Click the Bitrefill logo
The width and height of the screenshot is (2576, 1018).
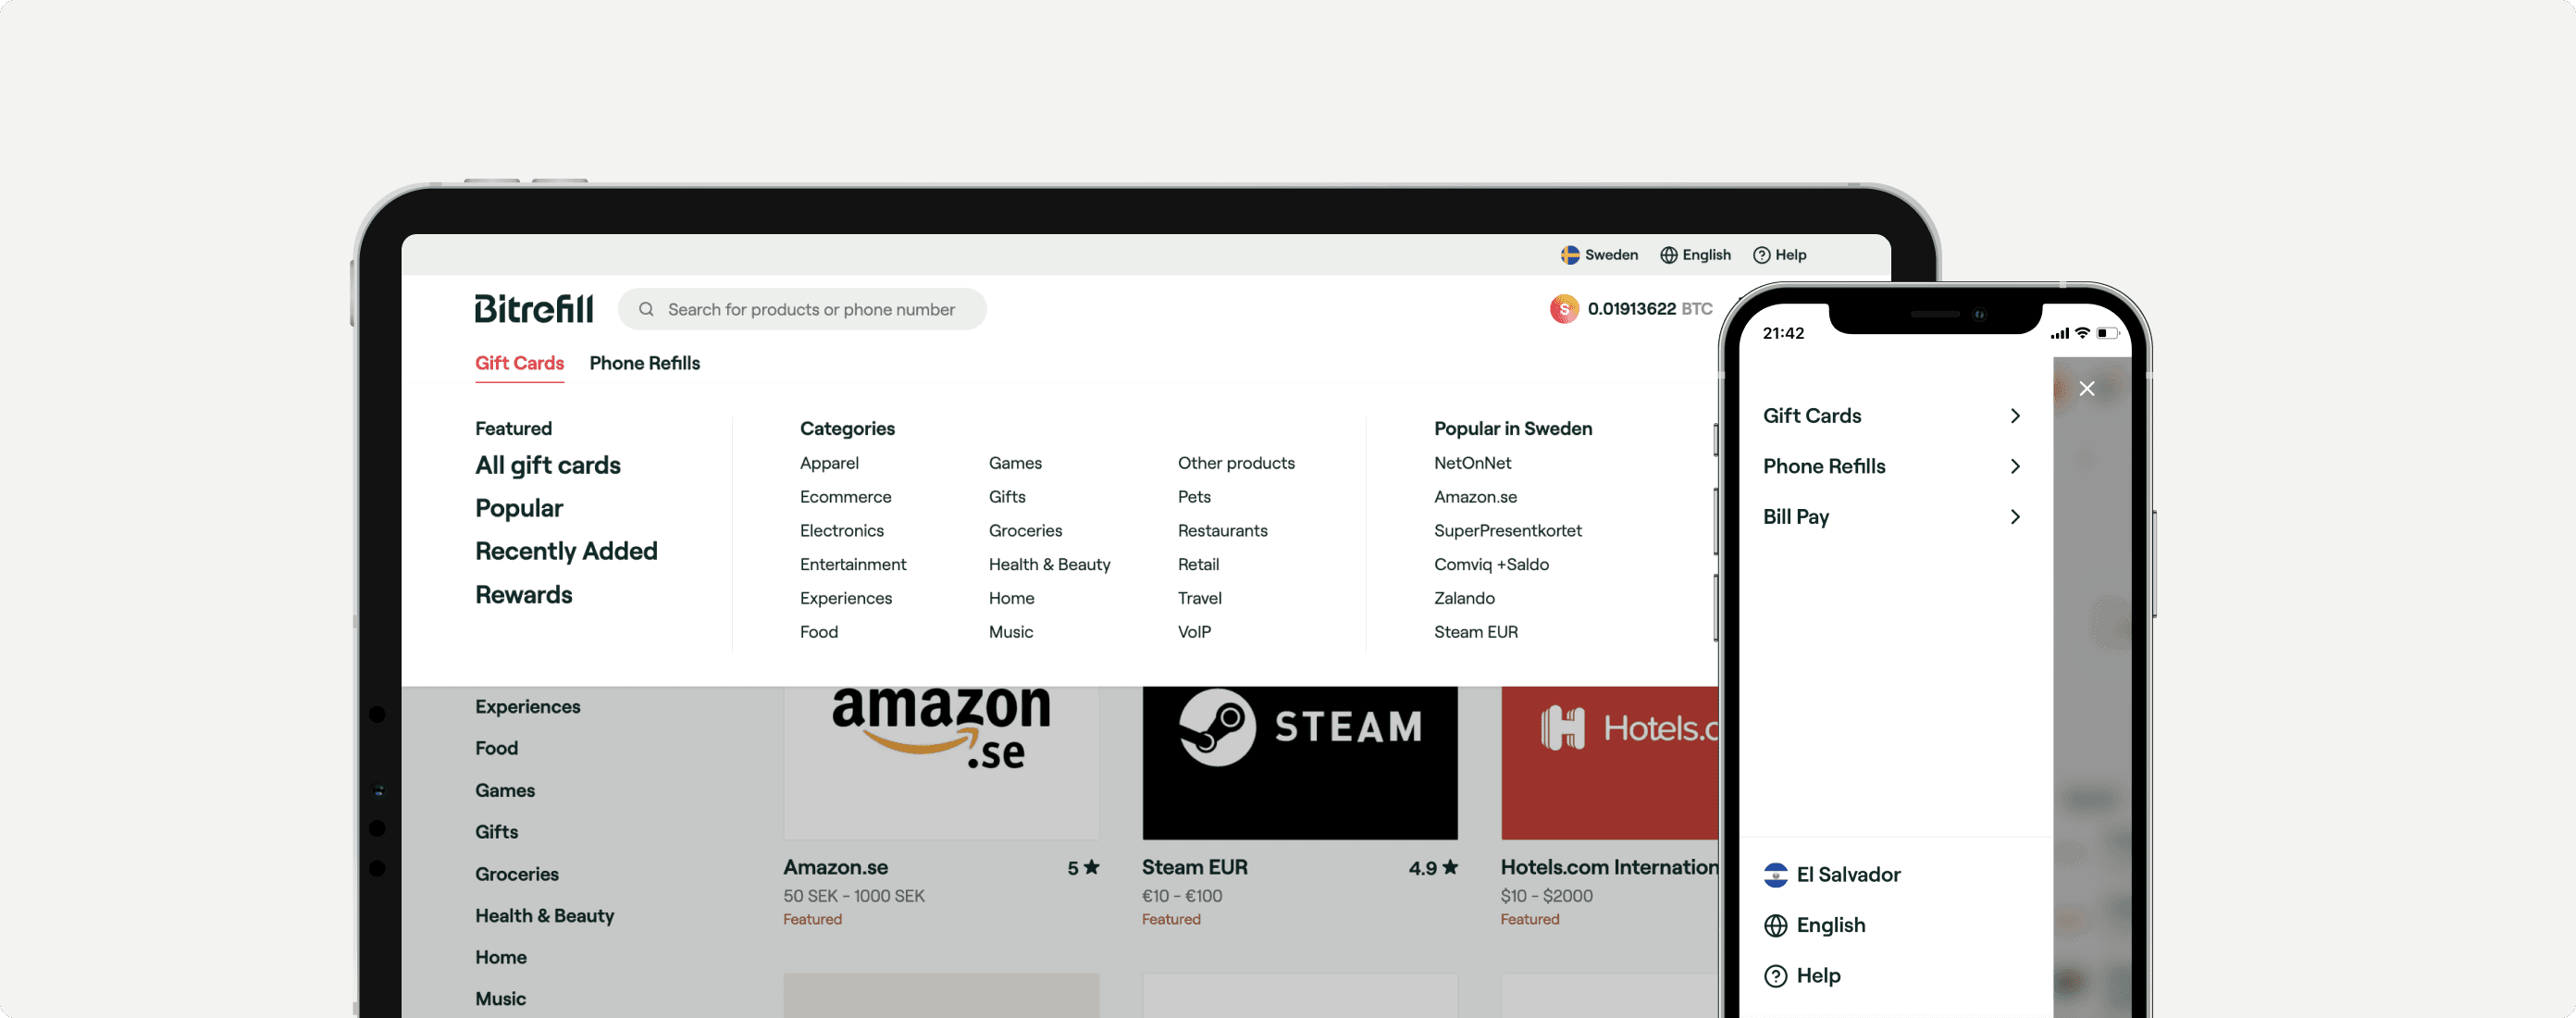[534, 309]
